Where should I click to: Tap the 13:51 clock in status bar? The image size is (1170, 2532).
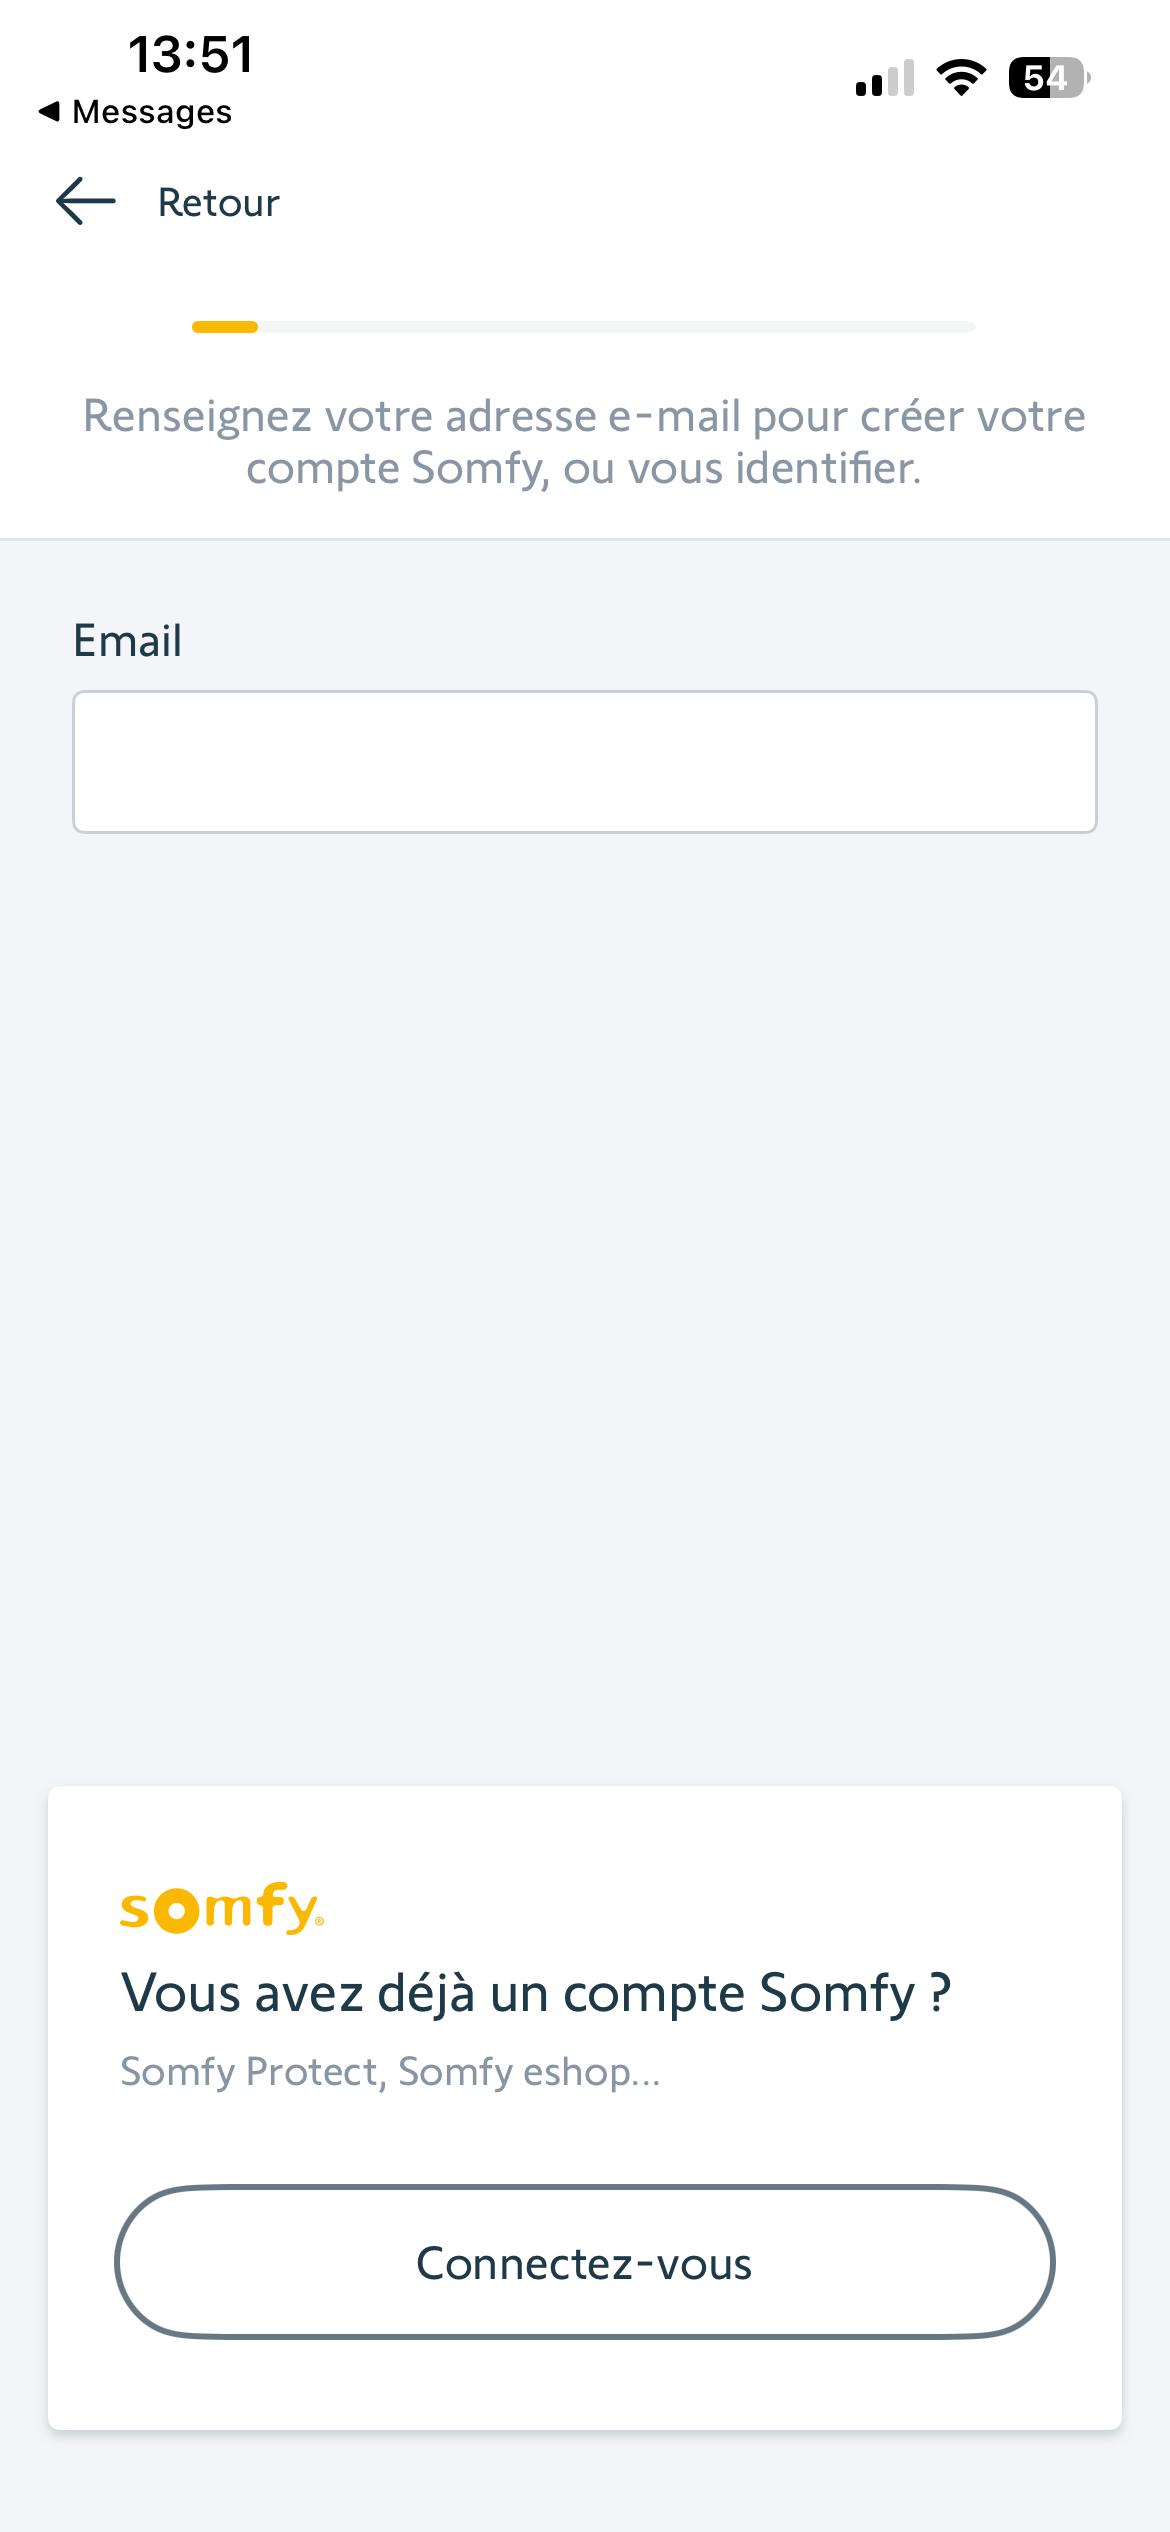[x=191, y=55]
